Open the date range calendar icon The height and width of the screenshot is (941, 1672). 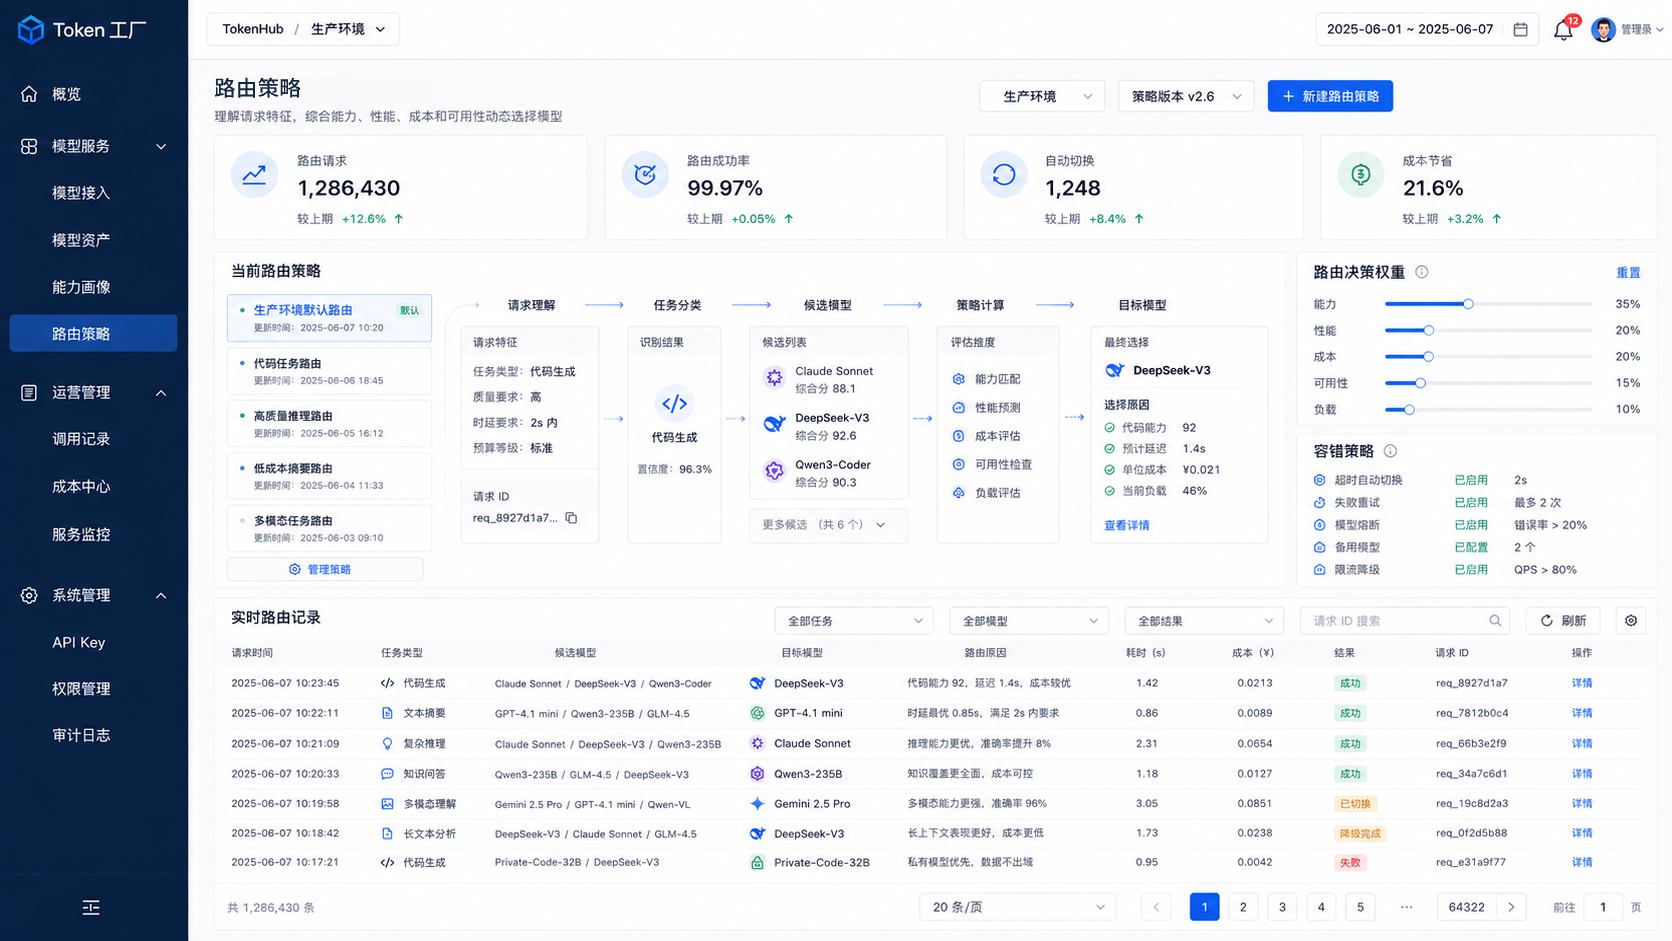click(1520, 29)
